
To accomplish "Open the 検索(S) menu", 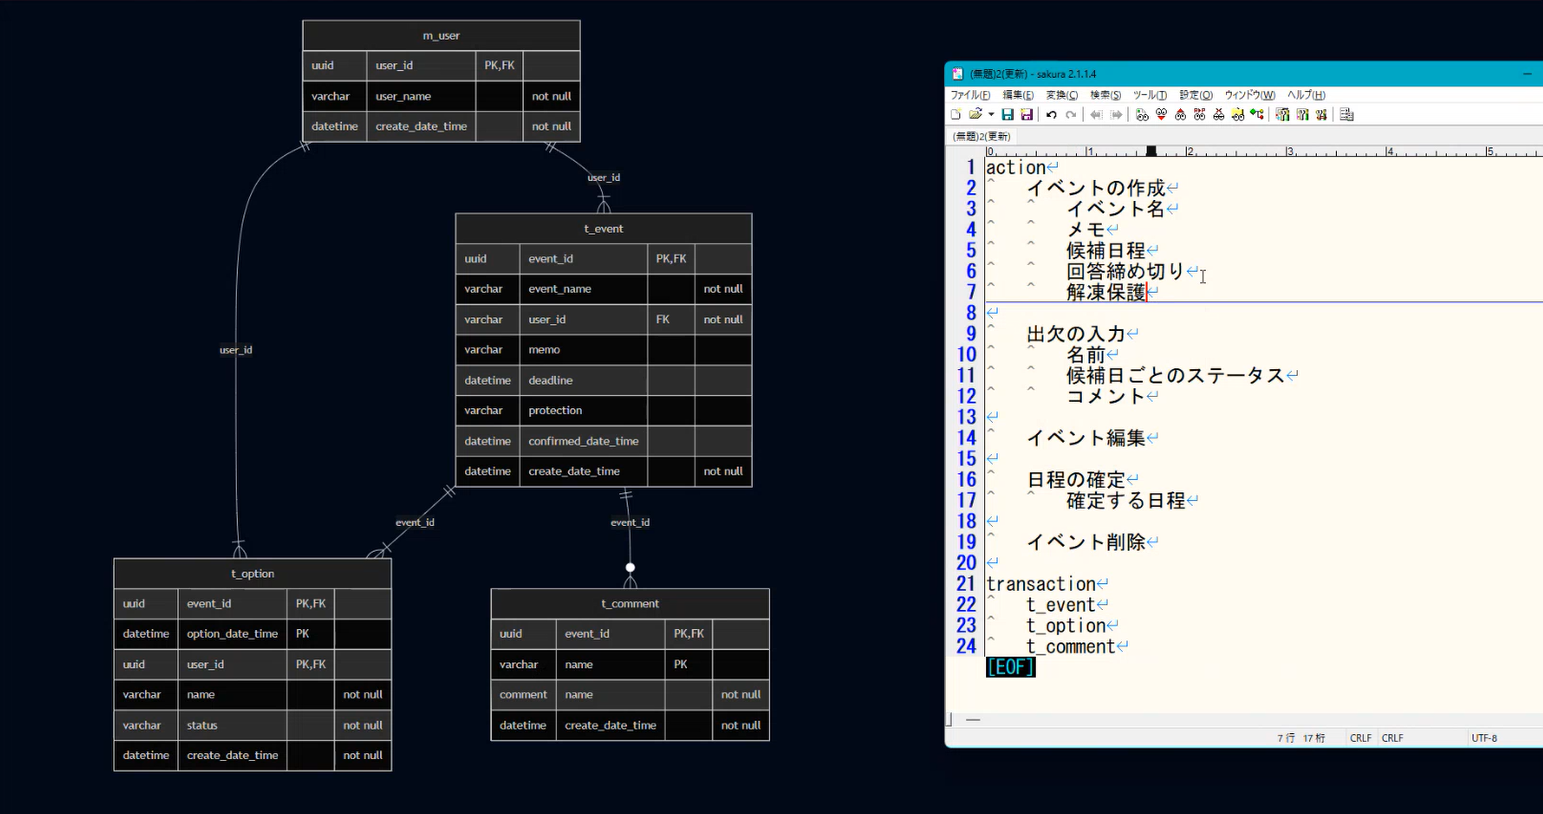I will point(1105,95).
